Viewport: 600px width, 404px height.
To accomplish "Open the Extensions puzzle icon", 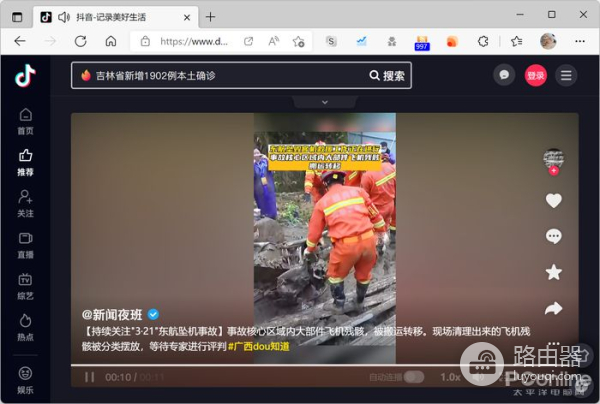I will tap(483, 41).
